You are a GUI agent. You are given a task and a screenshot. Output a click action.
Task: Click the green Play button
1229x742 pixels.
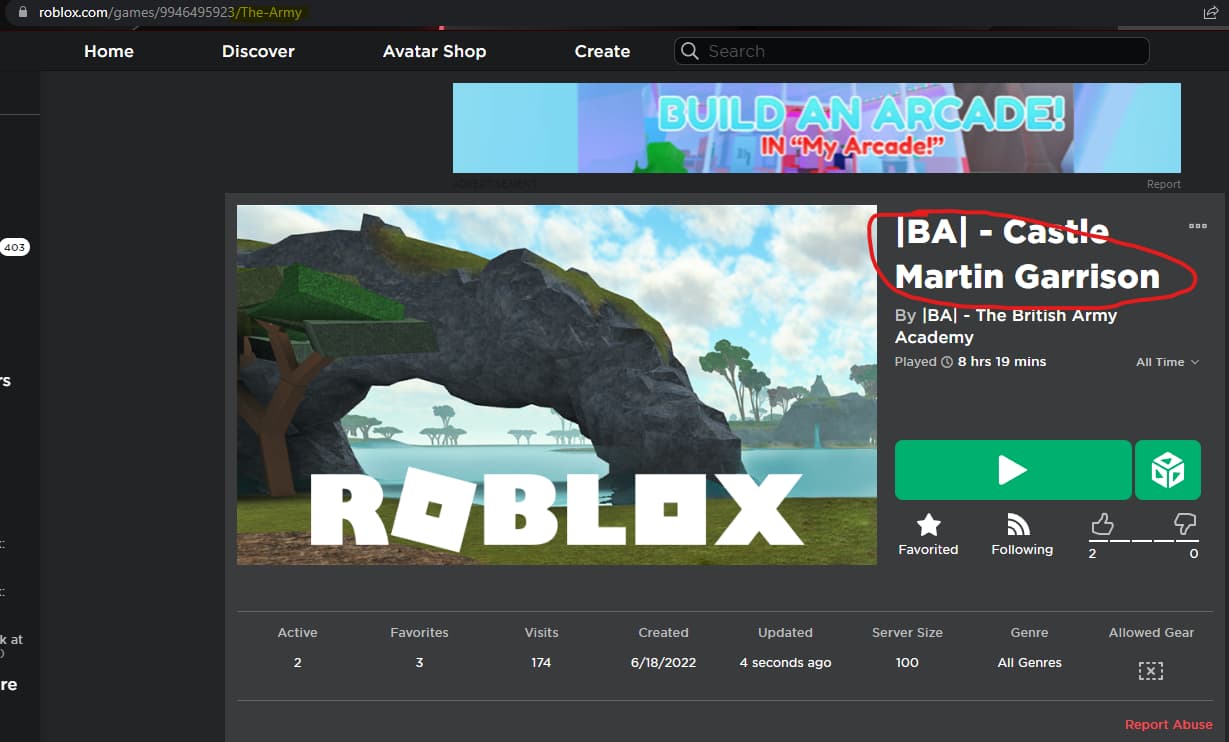[x=1013, y=470]
